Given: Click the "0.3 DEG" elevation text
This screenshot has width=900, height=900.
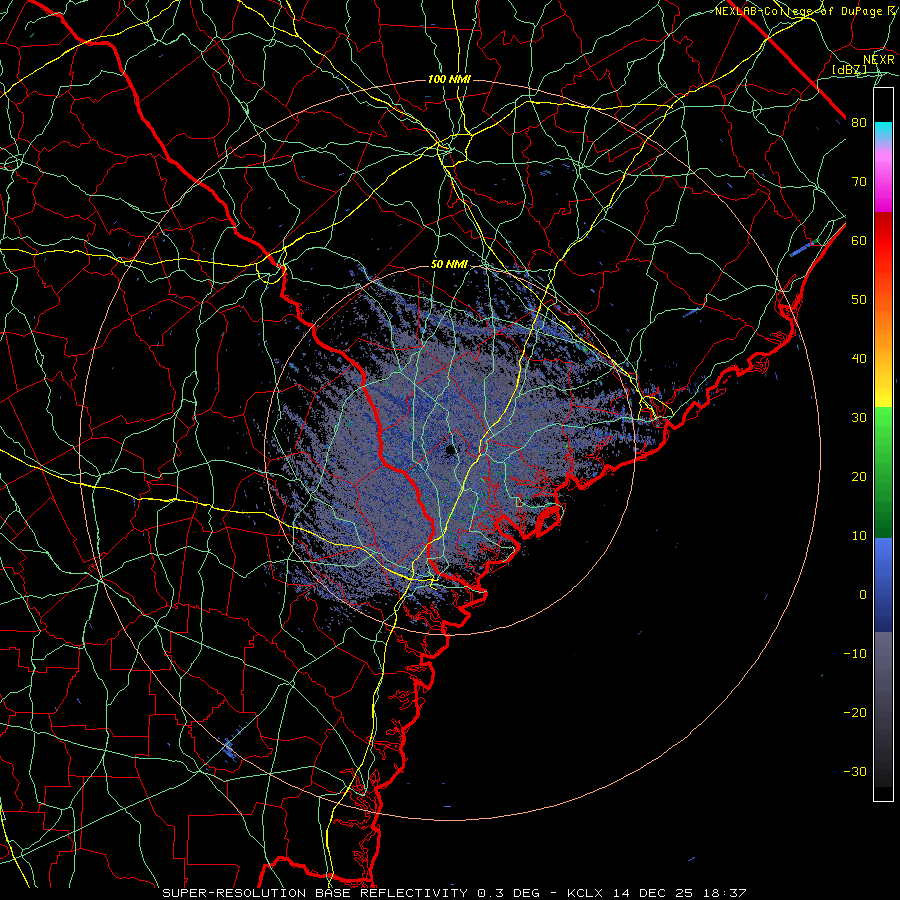Looking at the screenshot, I should (x=509, y=893).
